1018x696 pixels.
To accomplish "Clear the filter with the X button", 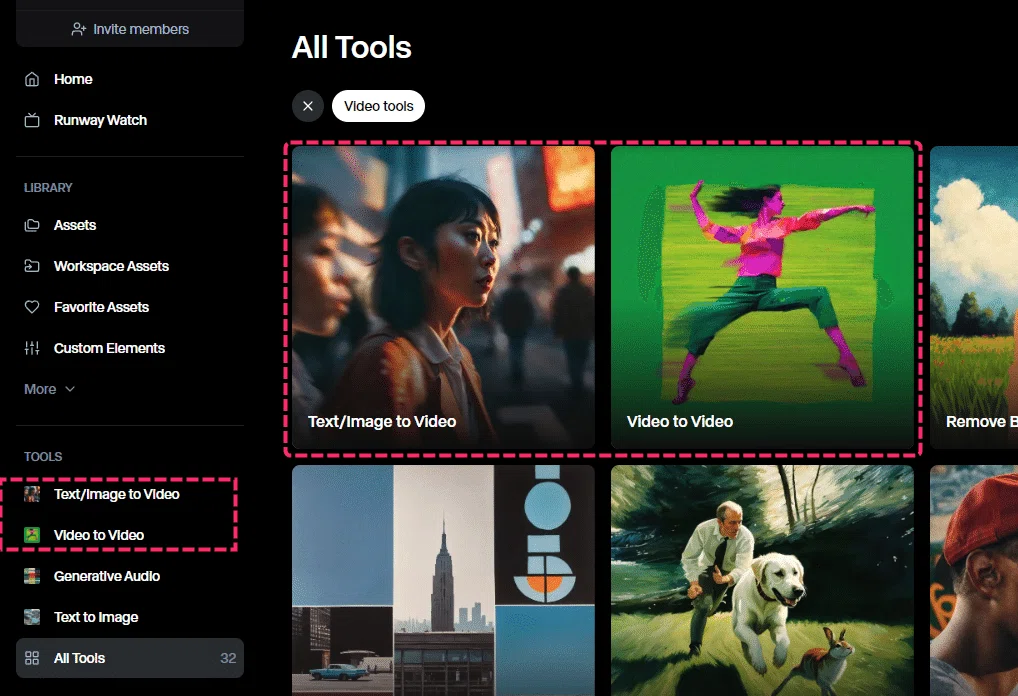I will (x=308, y=106).
